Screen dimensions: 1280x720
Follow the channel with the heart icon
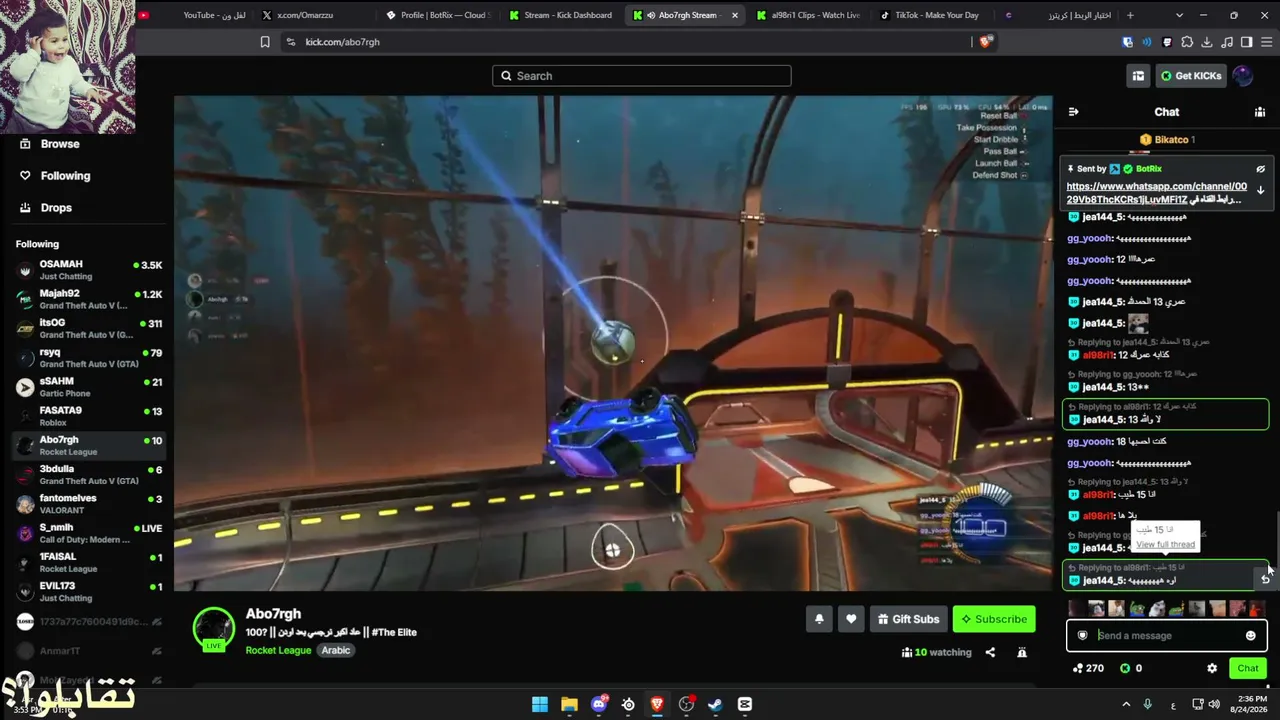pos(851,619)
